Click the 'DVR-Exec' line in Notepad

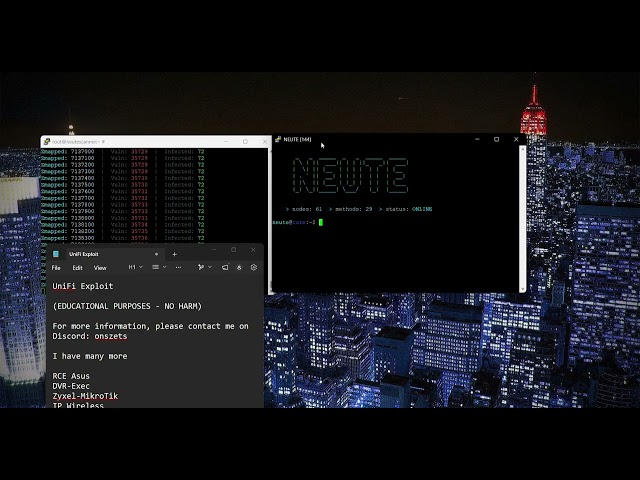click(71, 386)
